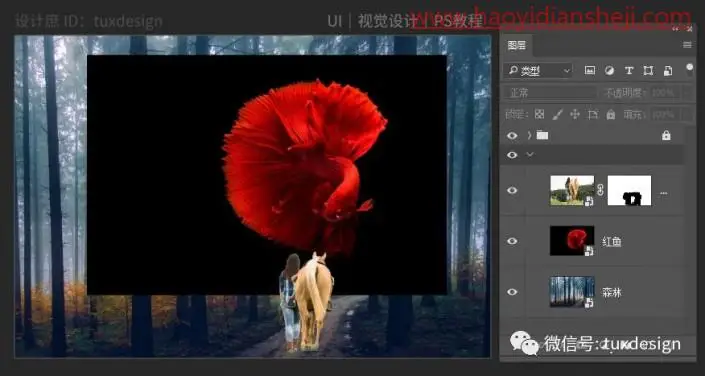Click the prevent artboard auto-nesting lock icon
This screenshot has height=376, width=705.
593,114
